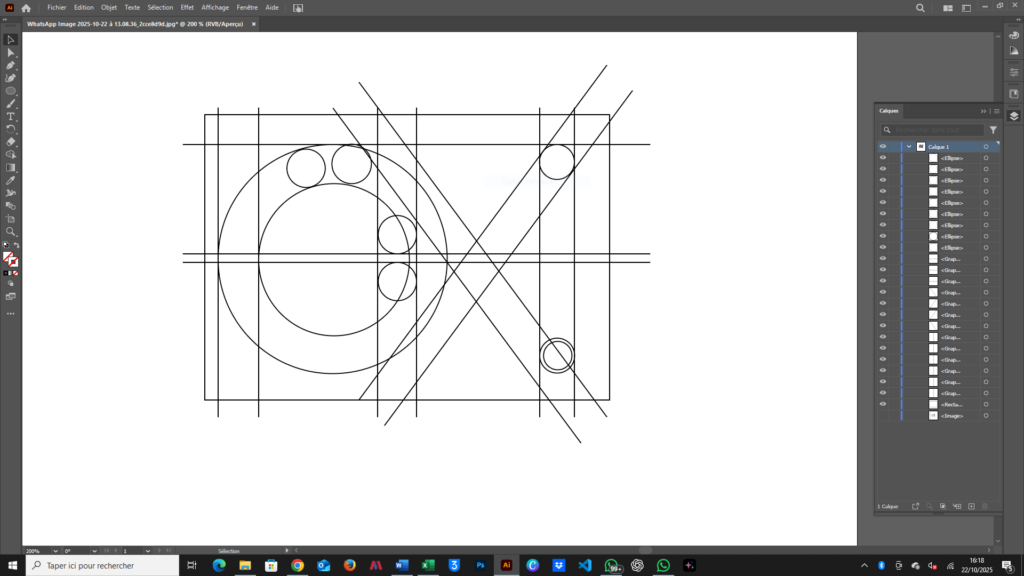1024x576 pixels.
Task: Hide Calque 1 layer with eye icon
Action: [x=883, y=146]
